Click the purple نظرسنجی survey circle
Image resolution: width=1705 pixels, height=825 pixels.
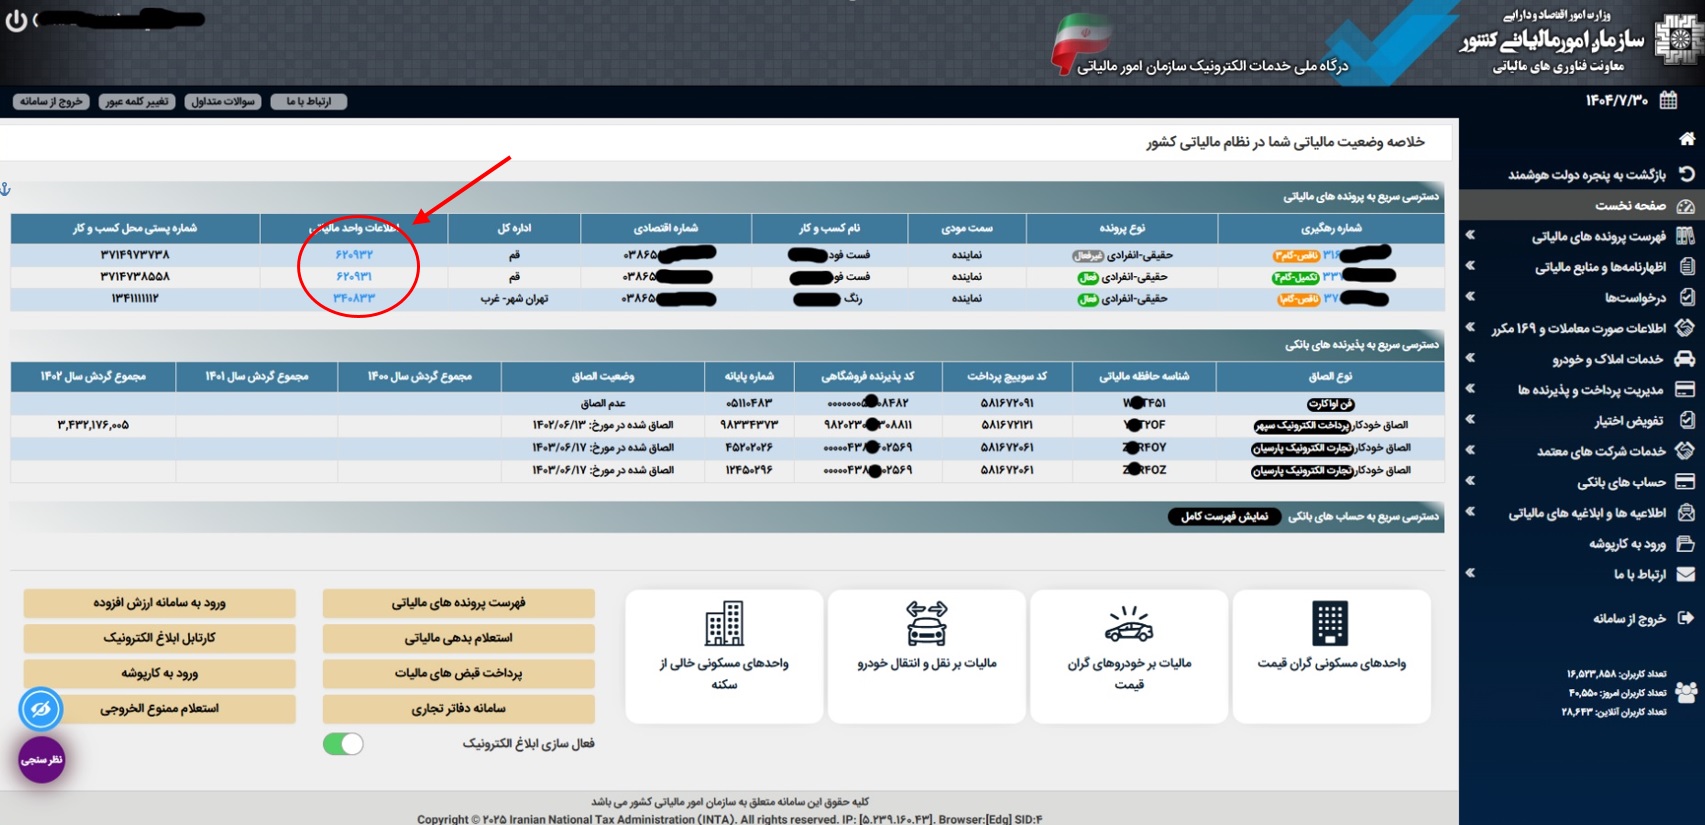[42, 760]
